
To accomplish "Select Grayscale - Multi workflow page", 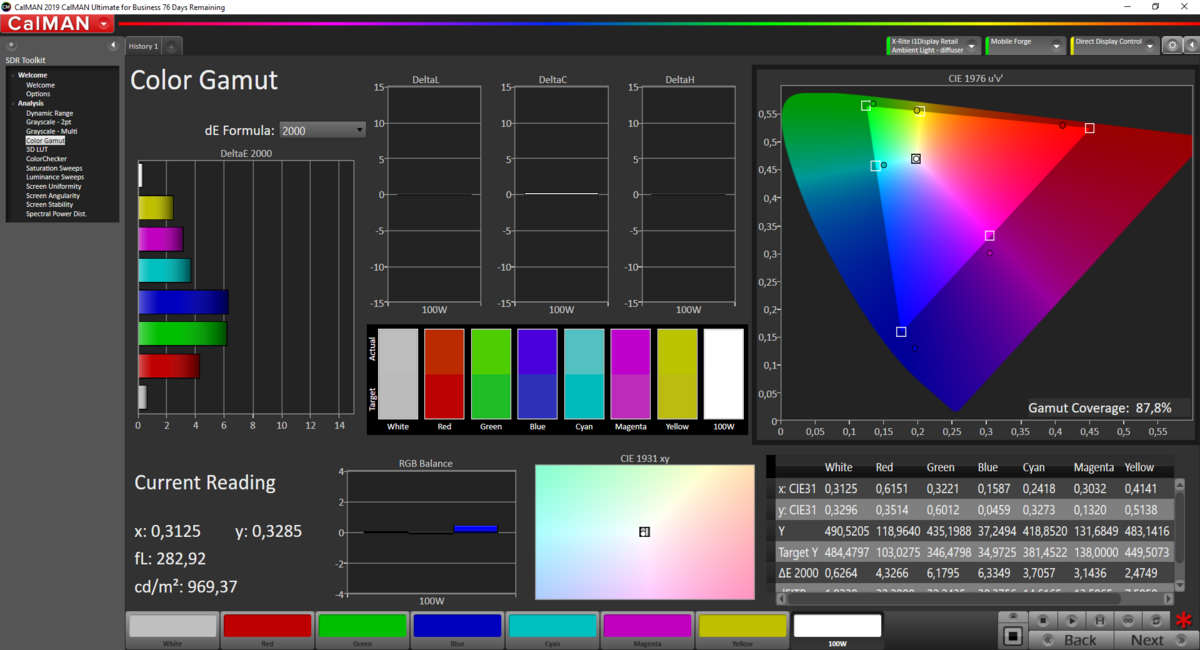I will 52,131.
